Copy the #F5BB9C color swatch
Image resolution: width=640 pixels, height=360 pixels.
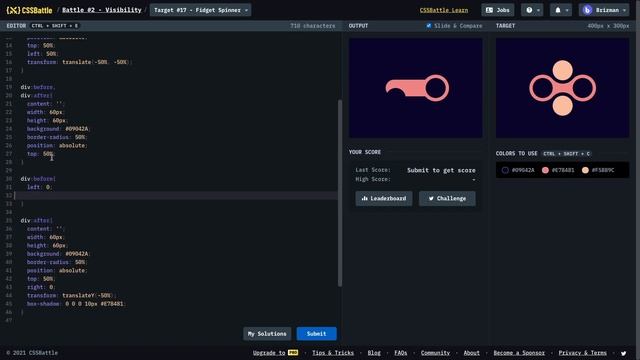598,170
